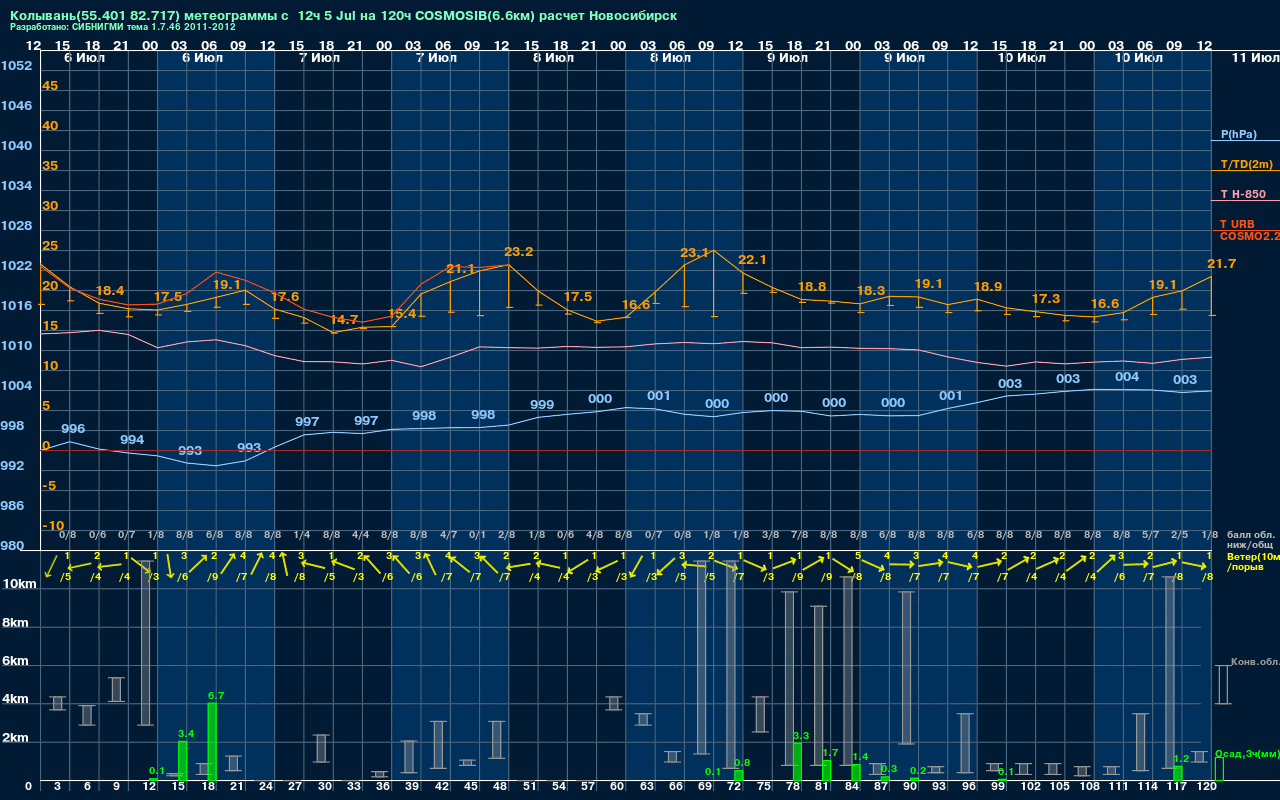Viewport: 1280px width, 800px height.
Task: Click the 0/1 cloud cover value
Action: tap(478, 535)
